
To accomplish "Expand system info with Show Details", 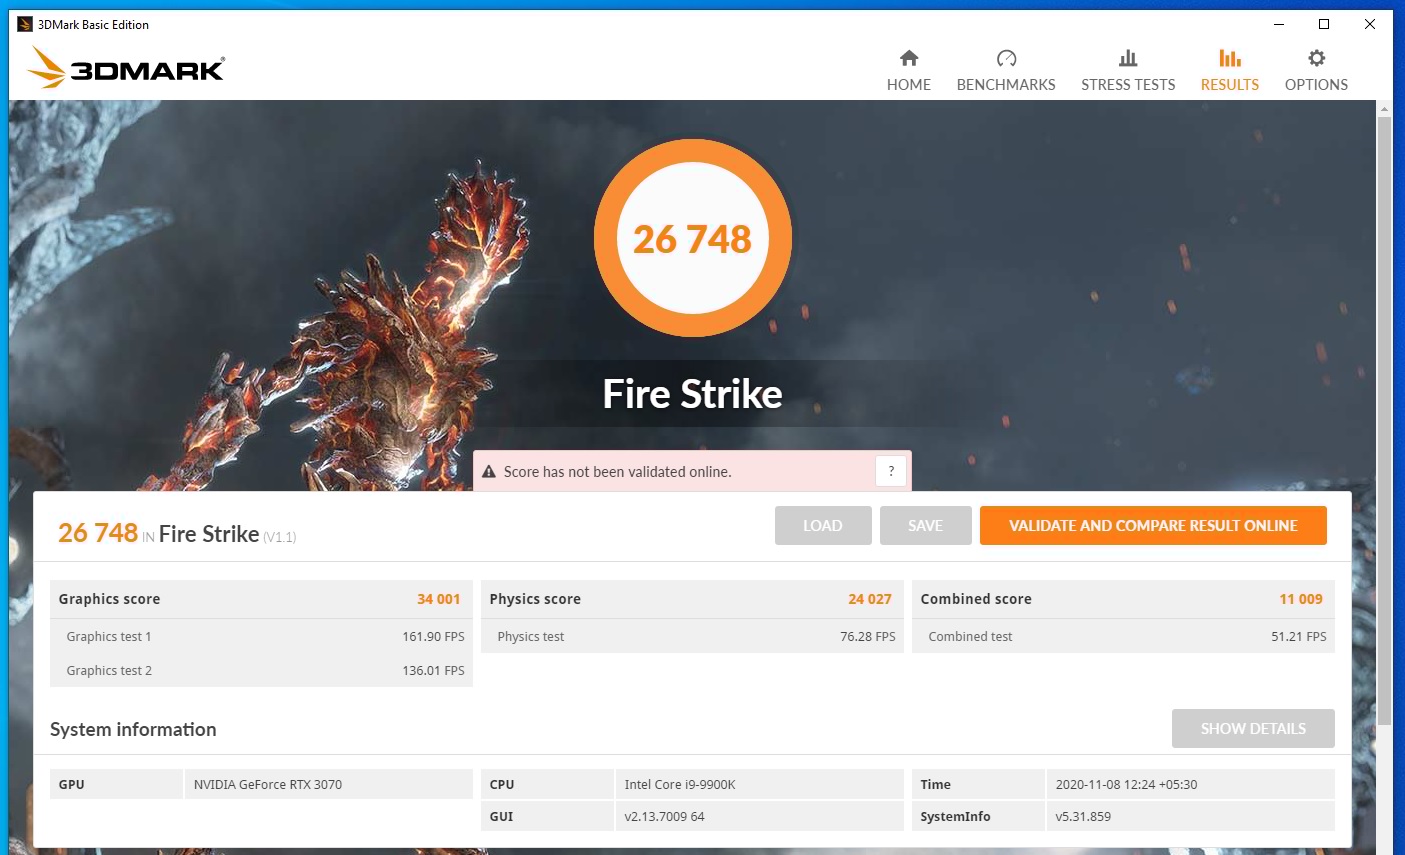I will (1252, 729).
